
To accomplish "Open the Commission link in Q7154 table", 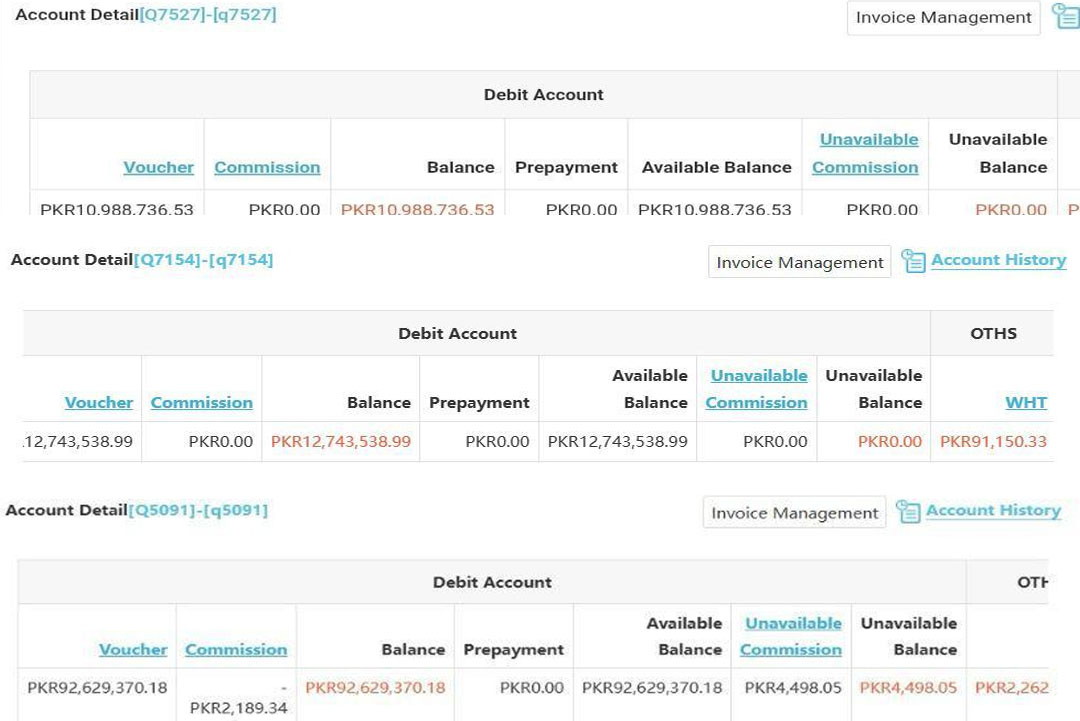I will click(x=201, y=402).
